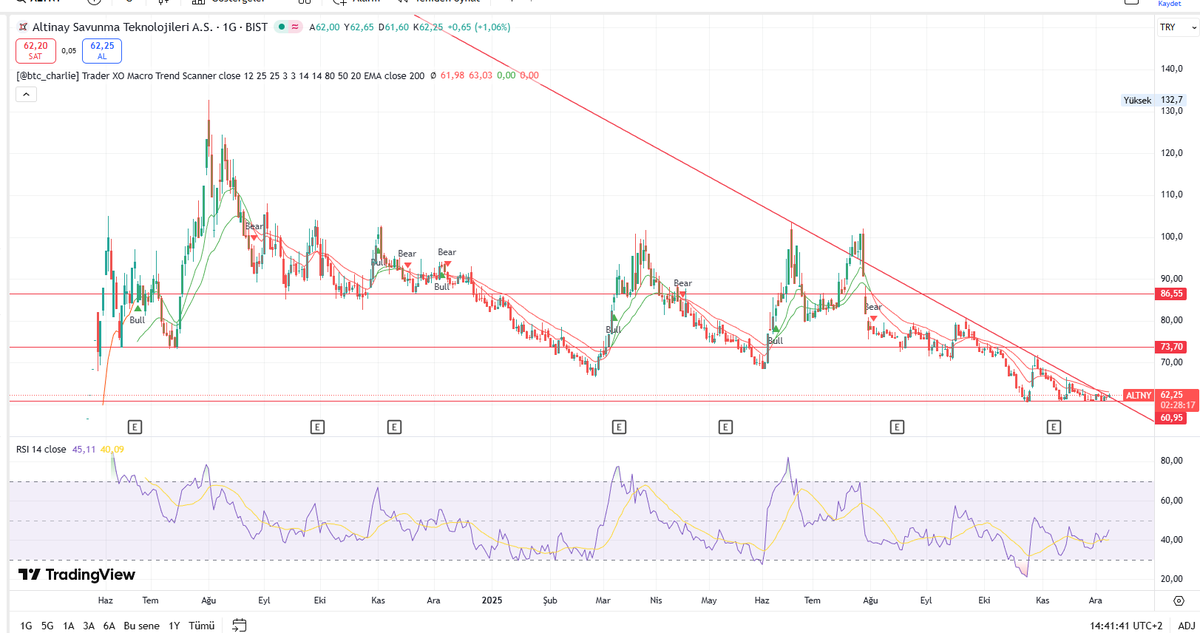The image size is (1200, 633).
Task: Select the Trader XO Macro Trend Scanner legend
Action: (219, 75)
